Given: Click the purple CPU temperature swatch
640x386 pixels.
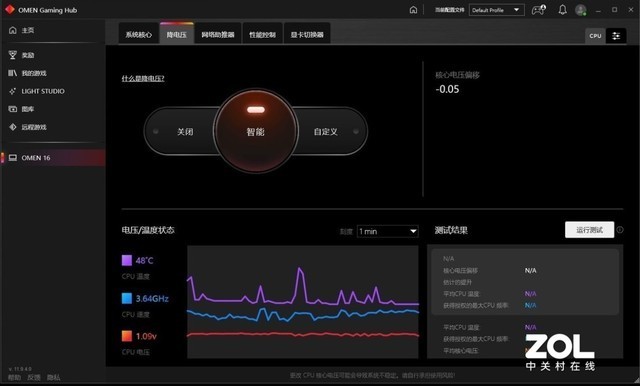Looking at the screenshot, I should coord(127,260).
